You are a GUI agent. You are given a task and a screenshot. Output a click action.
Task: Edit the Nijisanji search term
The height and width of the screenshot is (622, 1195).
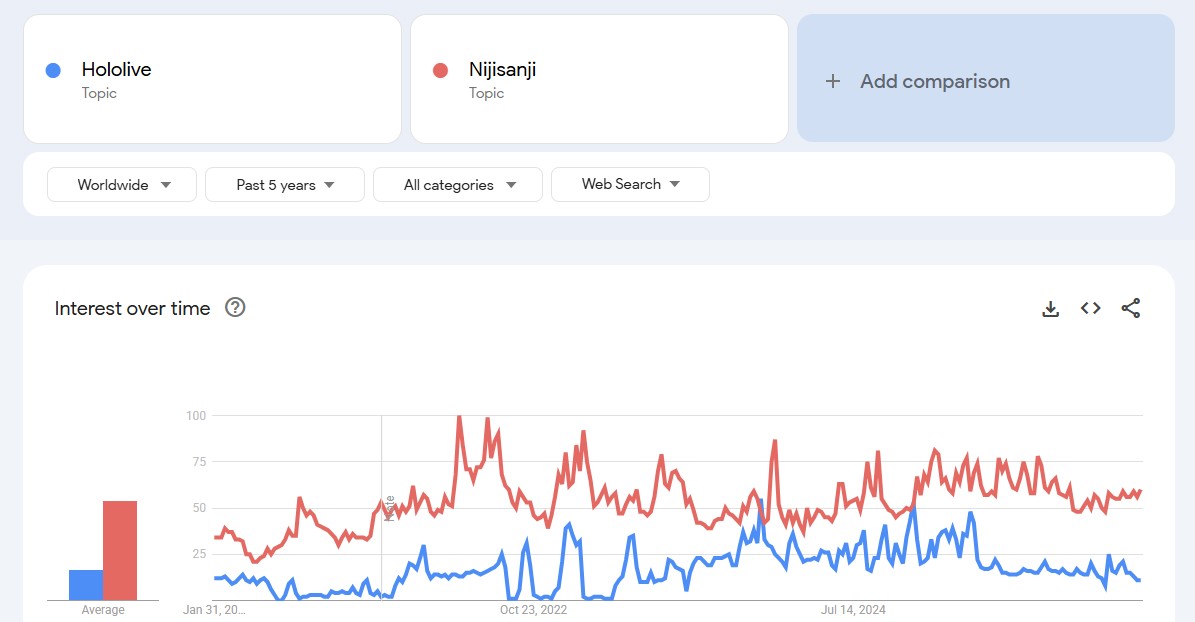coord(502,70)
